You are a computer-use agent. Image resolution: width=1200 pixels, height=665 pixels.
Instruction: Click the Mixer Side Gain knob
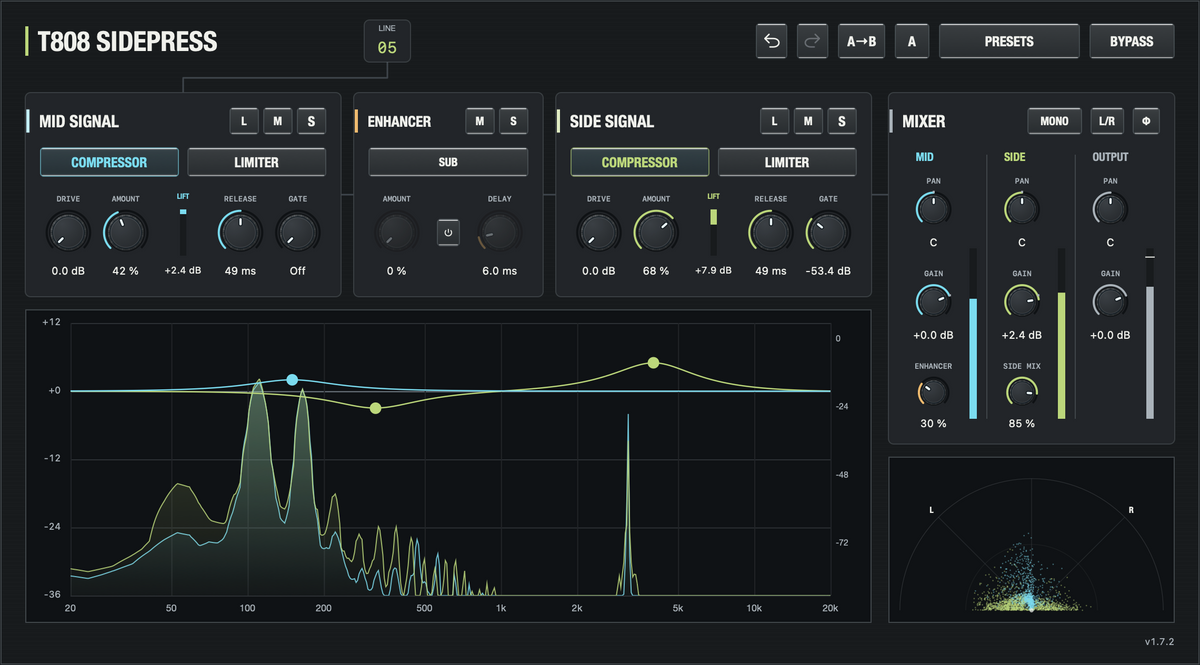pos(1022,301)
